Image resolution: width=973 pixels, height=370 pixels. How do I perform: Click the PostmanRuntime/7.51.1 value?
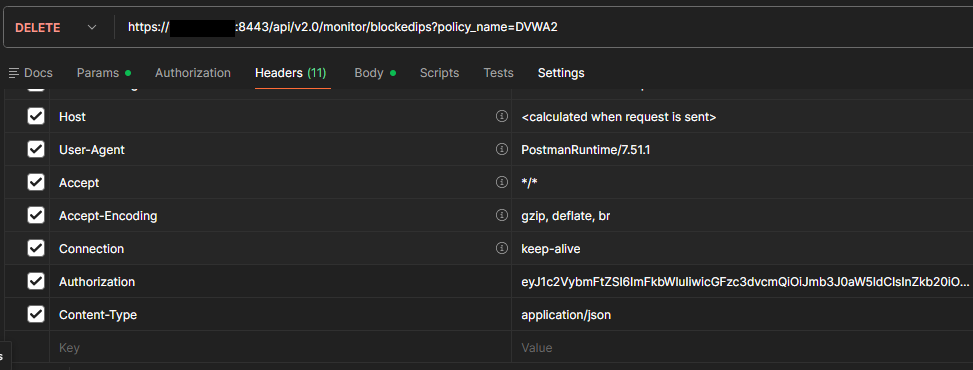[586, 150]
